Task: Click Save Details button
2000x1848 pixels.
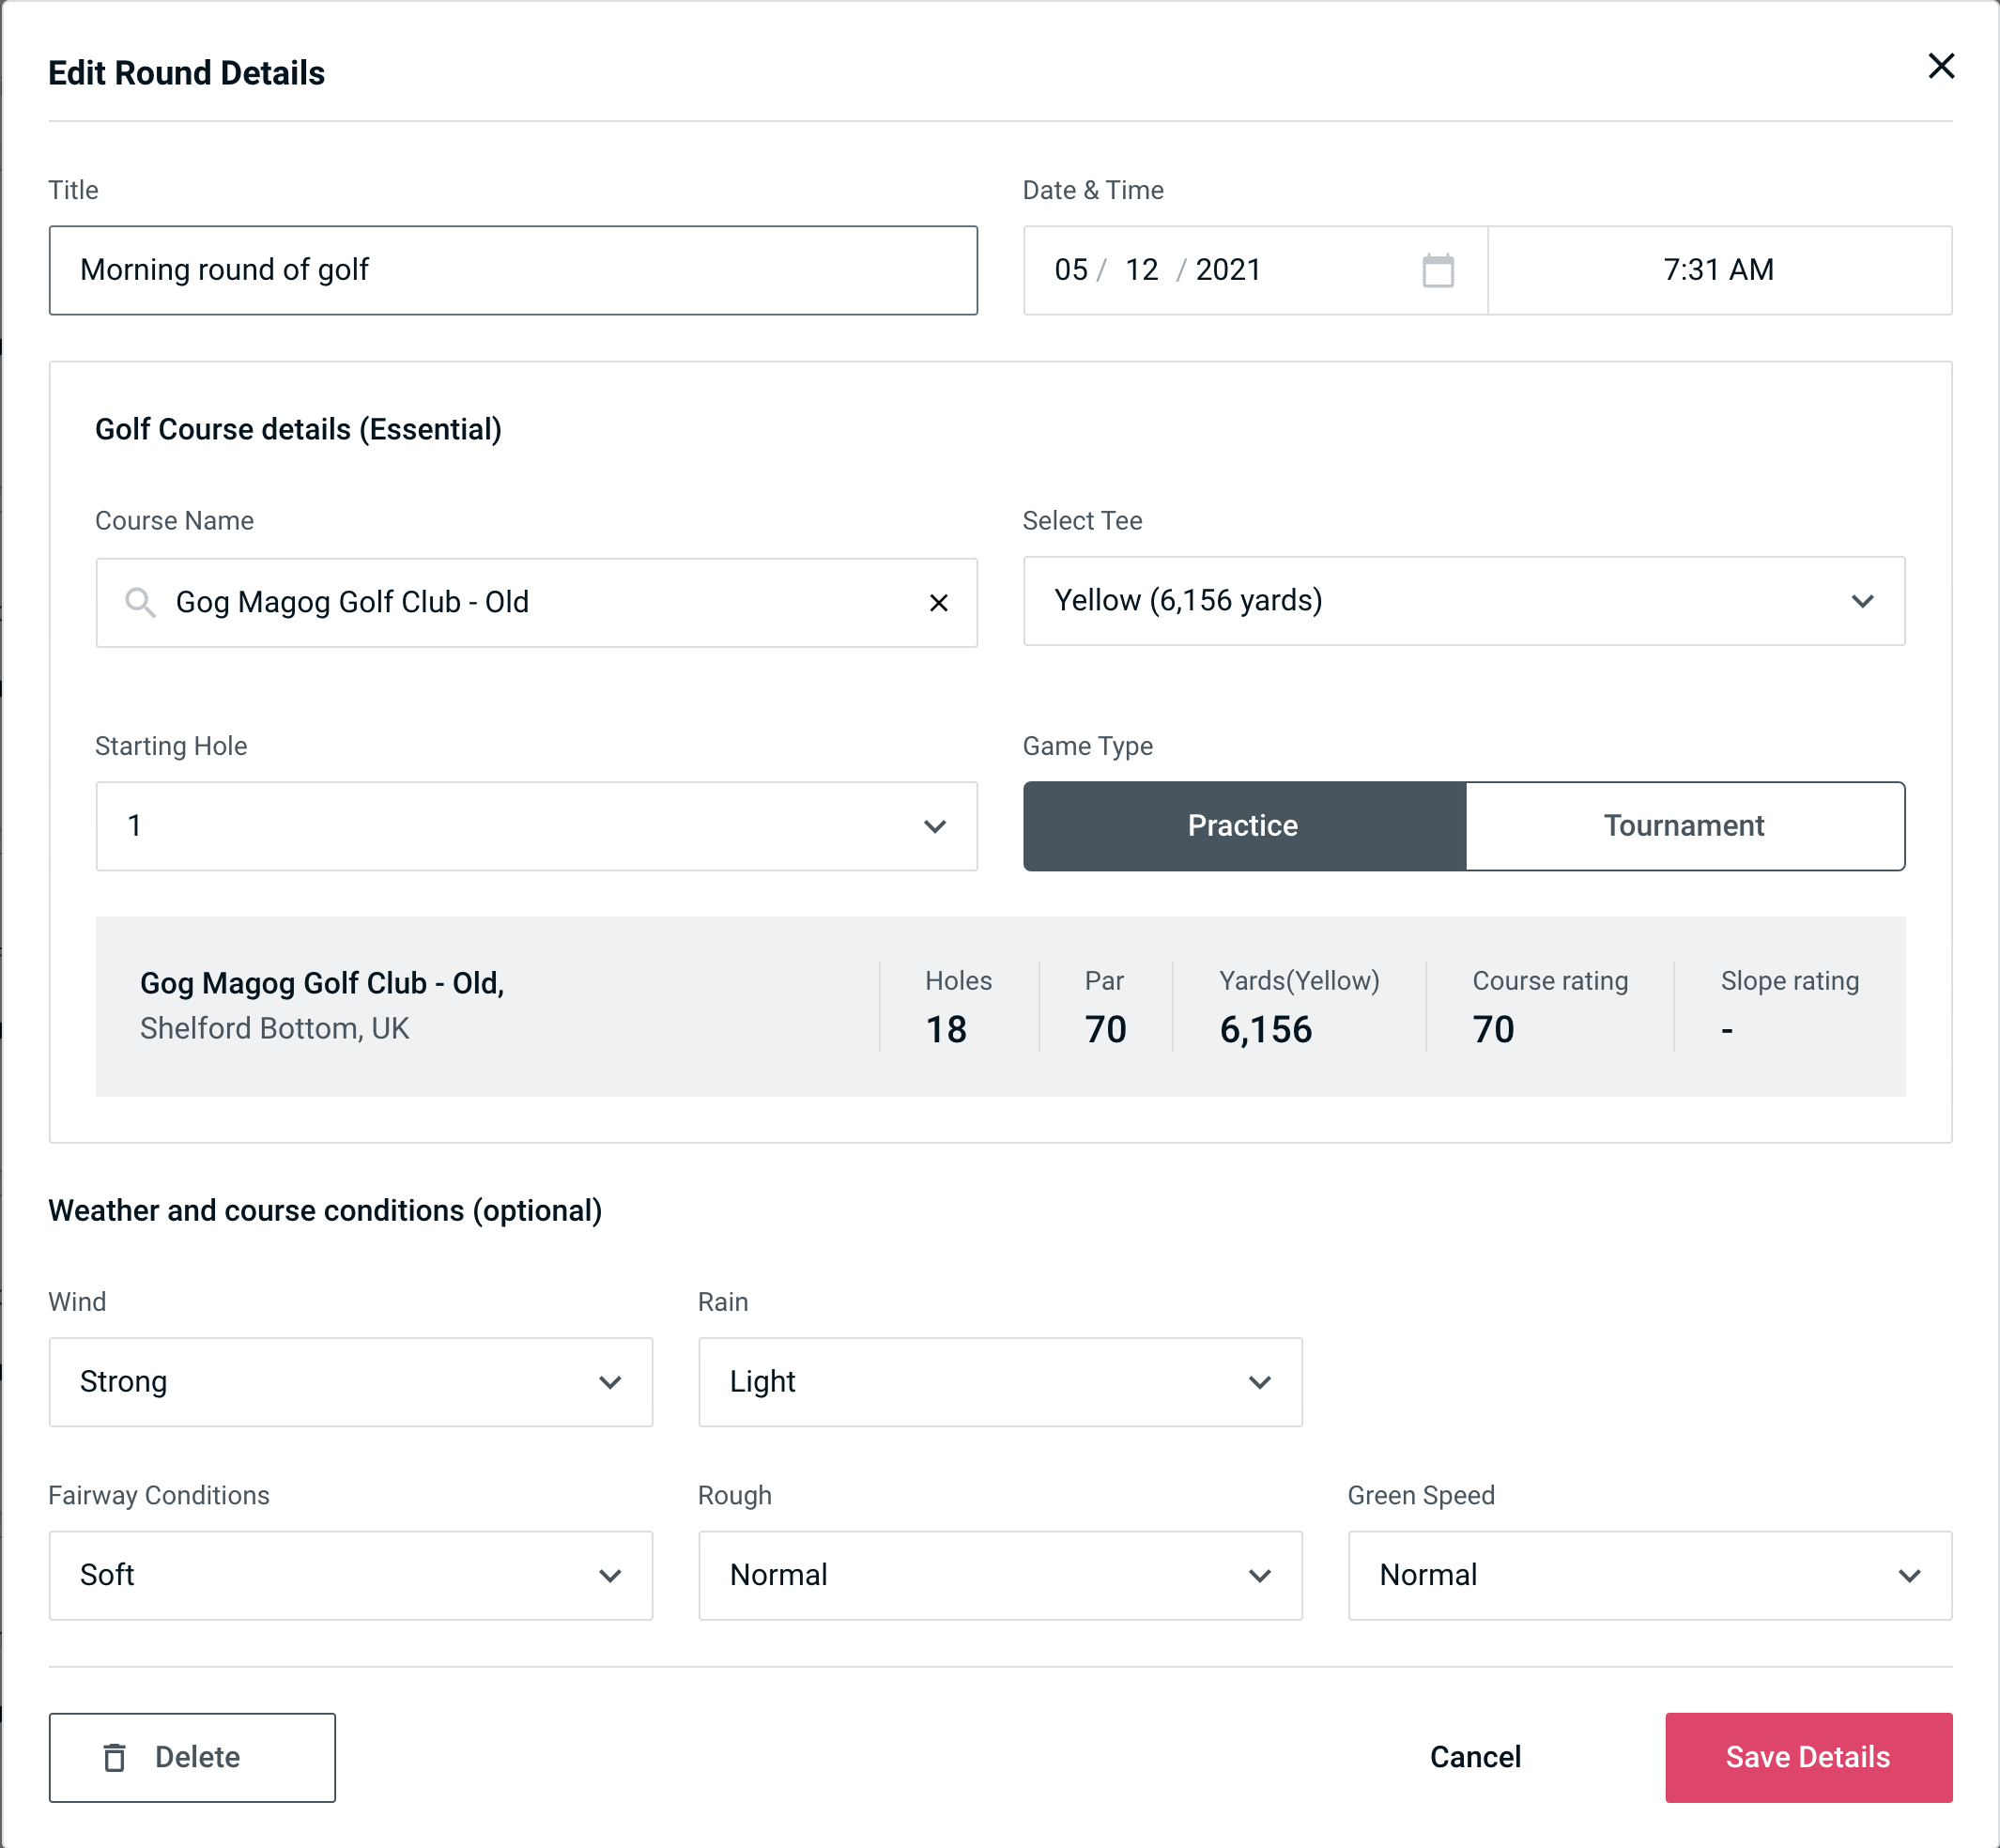Action: [1807, 1756]
